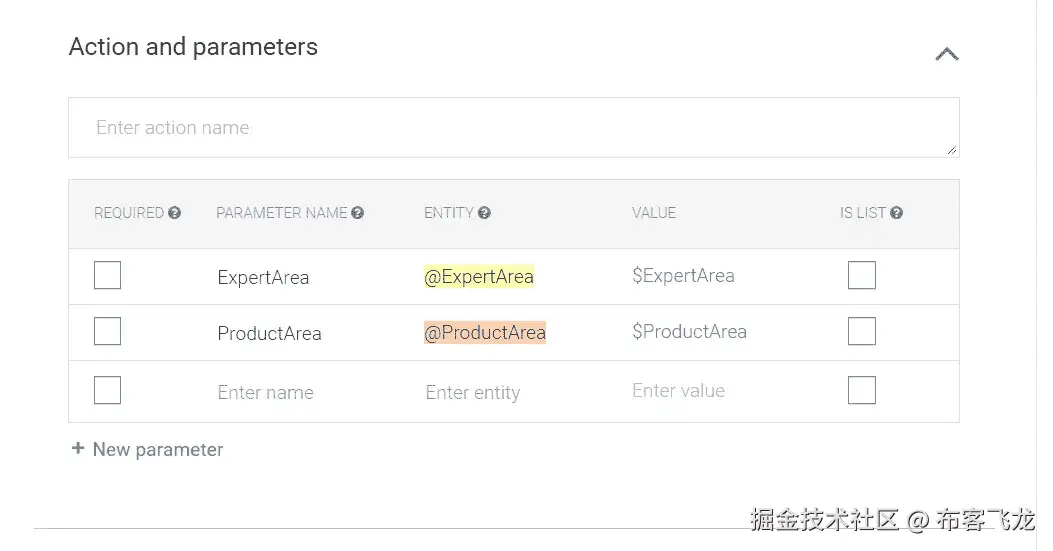Click the help icon beside PARAMETER NAME
The width and height of the screenshot is (1053, 551).
click(x=358, y=213)
